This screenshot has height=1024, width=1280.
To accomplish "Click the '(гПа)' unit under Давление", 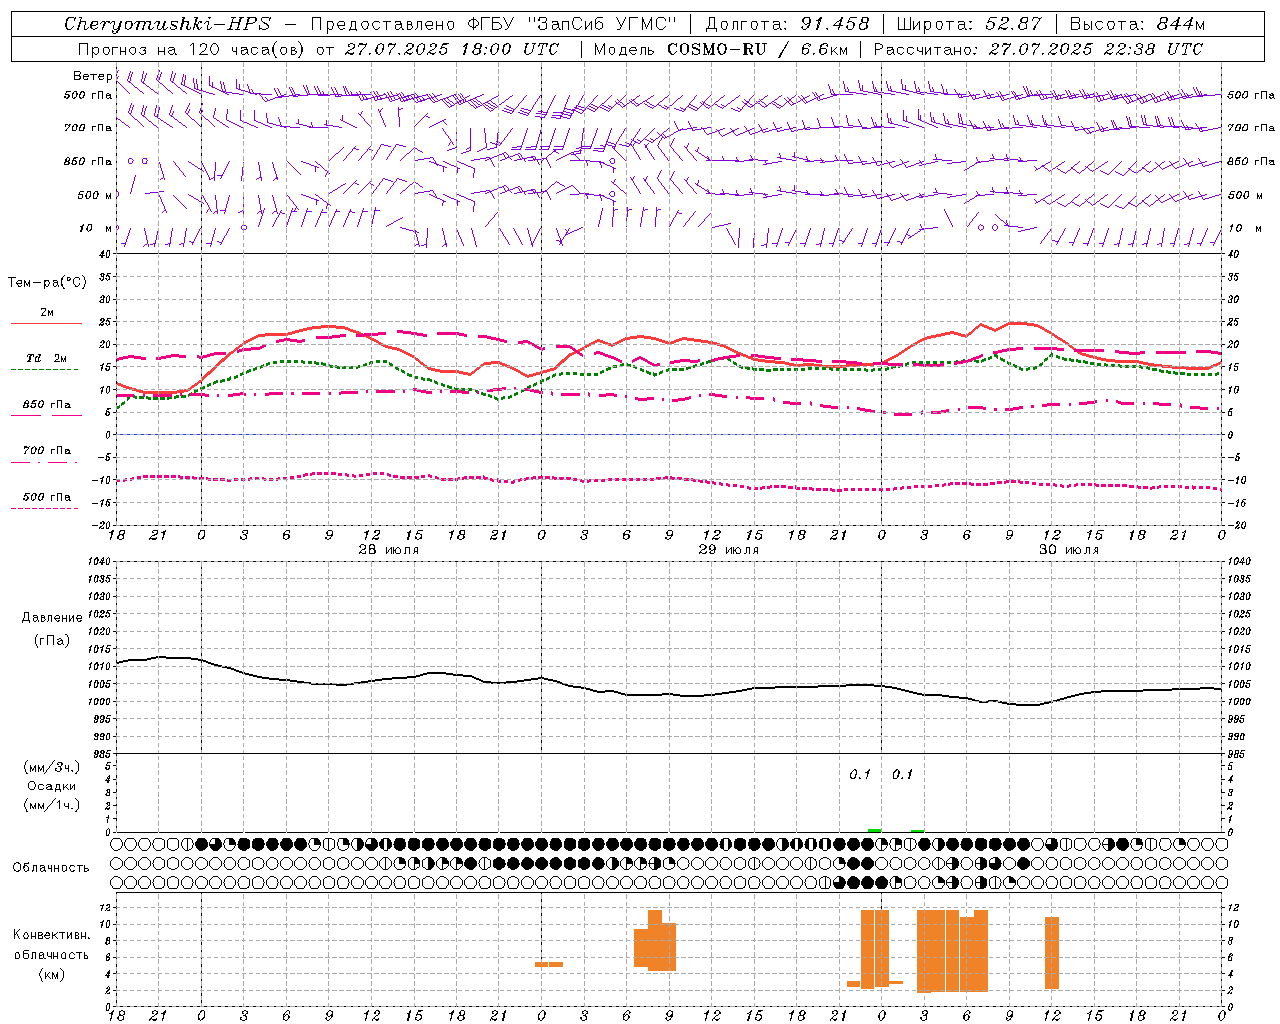I will pos(52,640).
